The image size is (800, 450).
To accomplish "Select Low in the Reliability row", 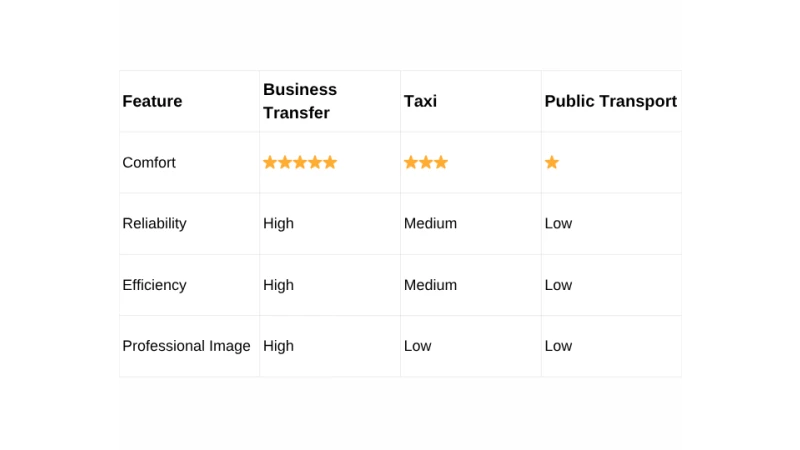I will (558, 223).
